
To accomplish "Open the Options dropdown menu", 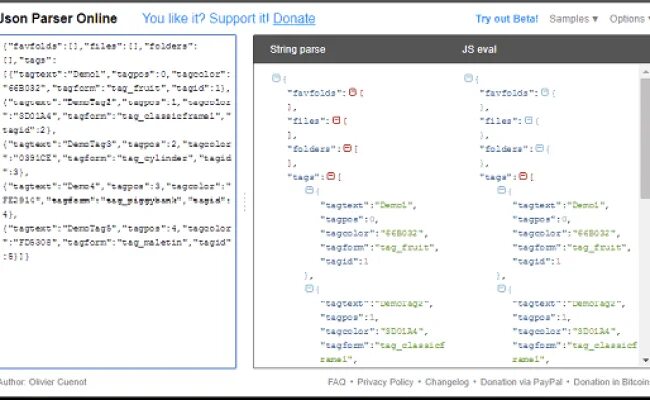I will click(x=628, y=18).
